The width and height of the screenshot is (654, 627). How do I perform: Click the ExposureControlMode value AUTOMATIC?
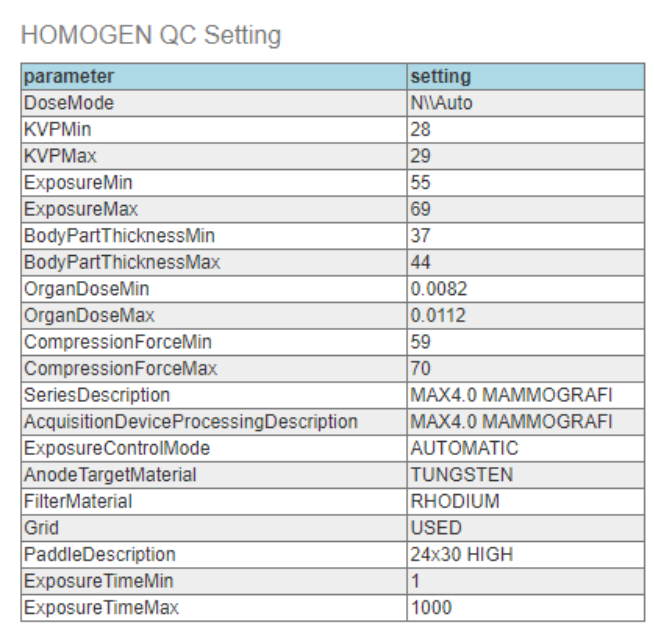click(465, 448)
